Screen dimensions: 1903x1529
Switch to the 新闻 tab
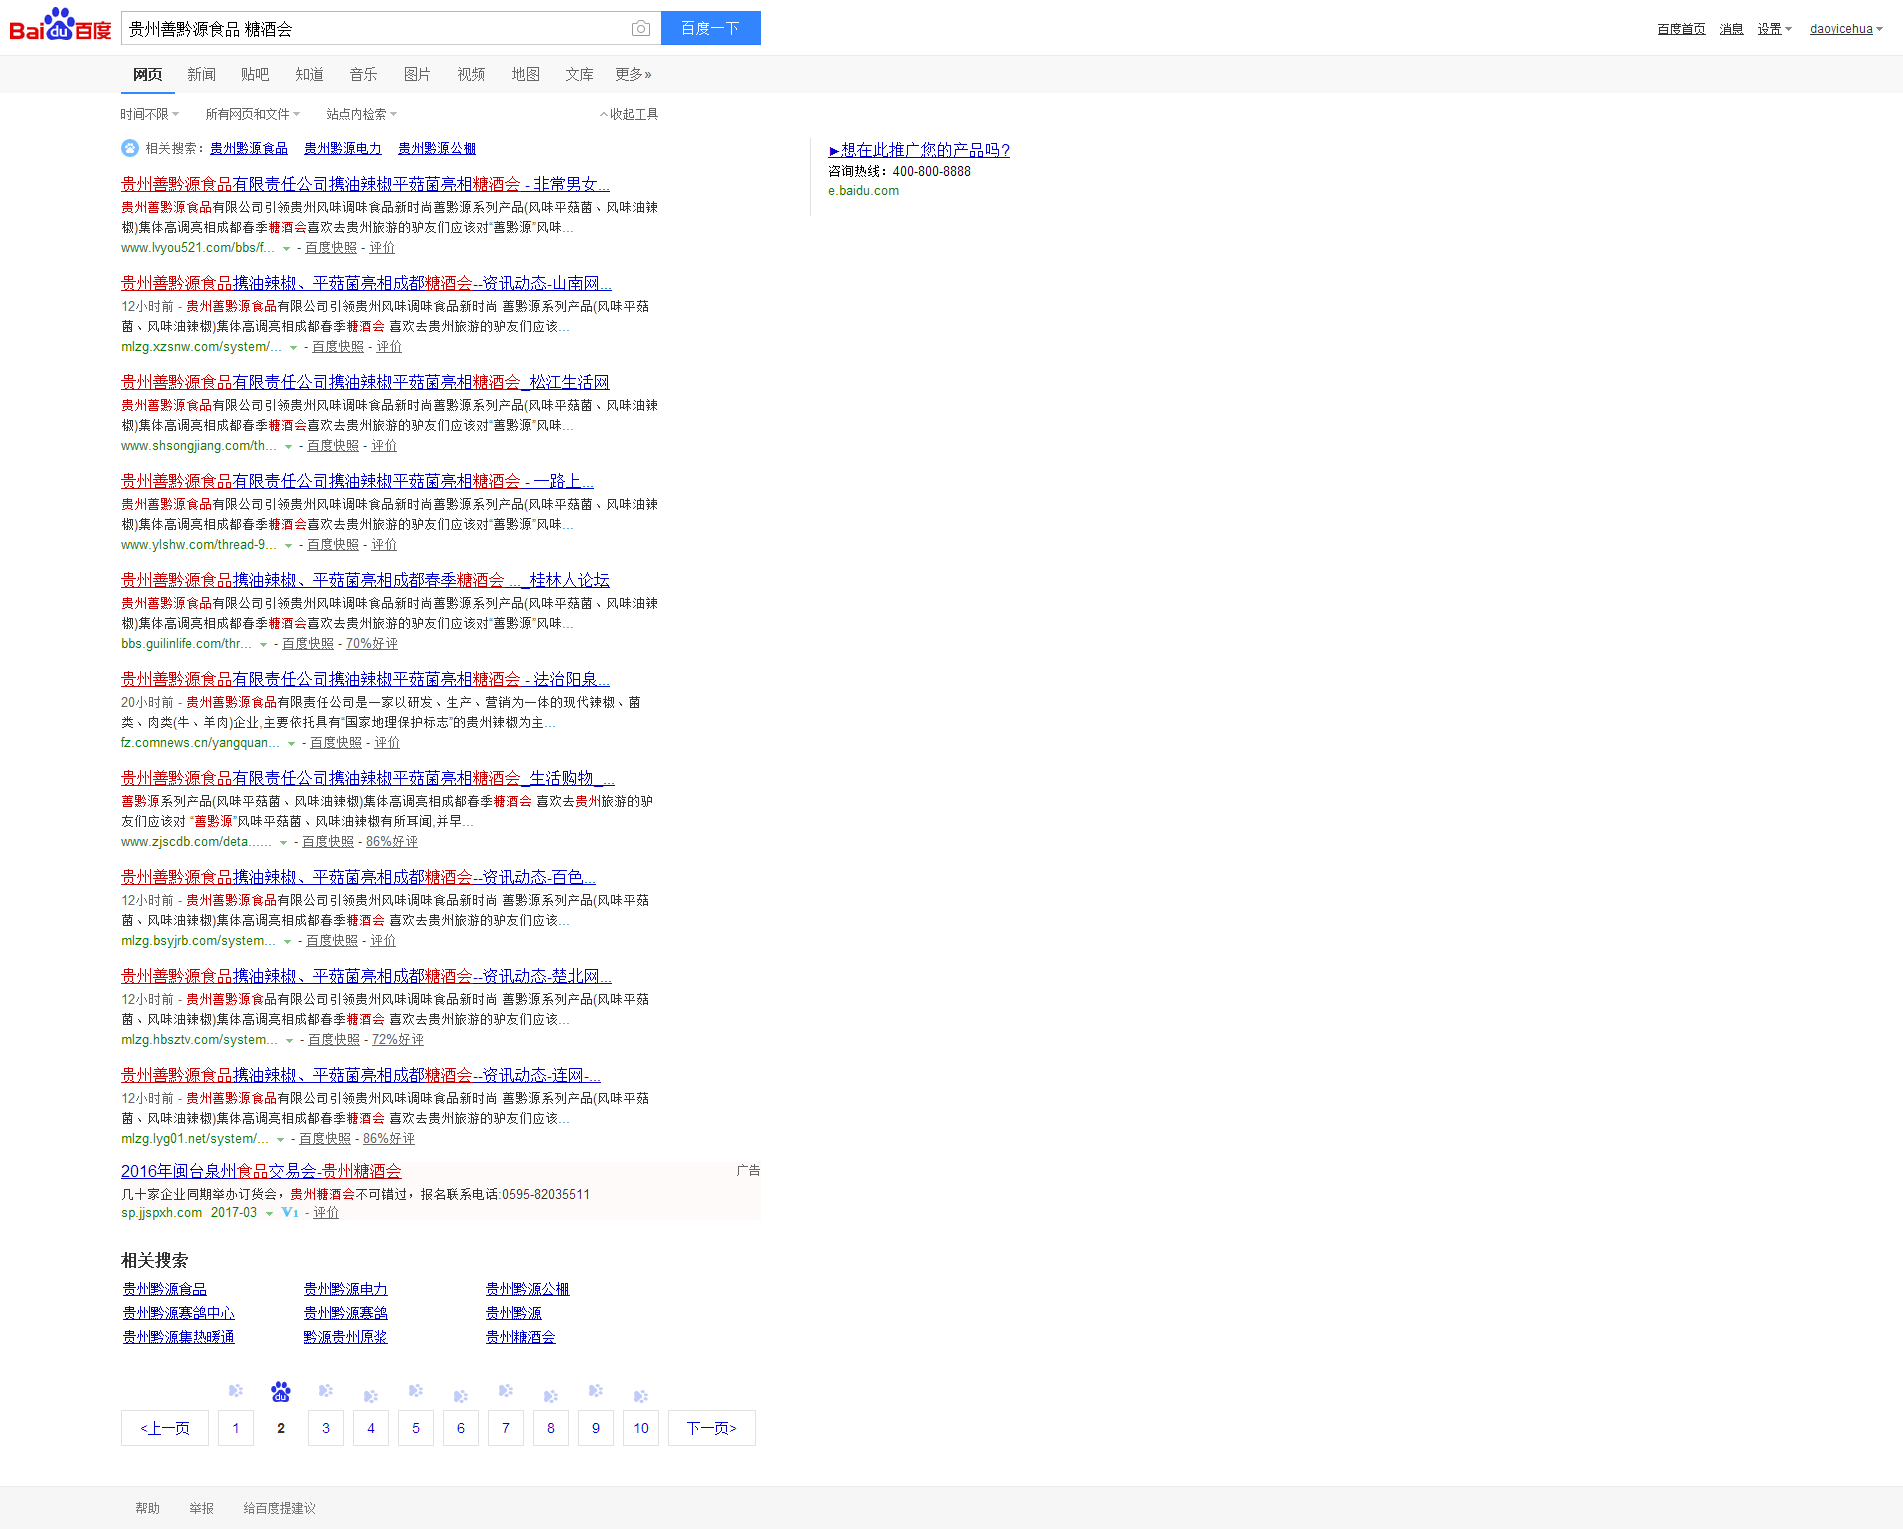[201, 74]
